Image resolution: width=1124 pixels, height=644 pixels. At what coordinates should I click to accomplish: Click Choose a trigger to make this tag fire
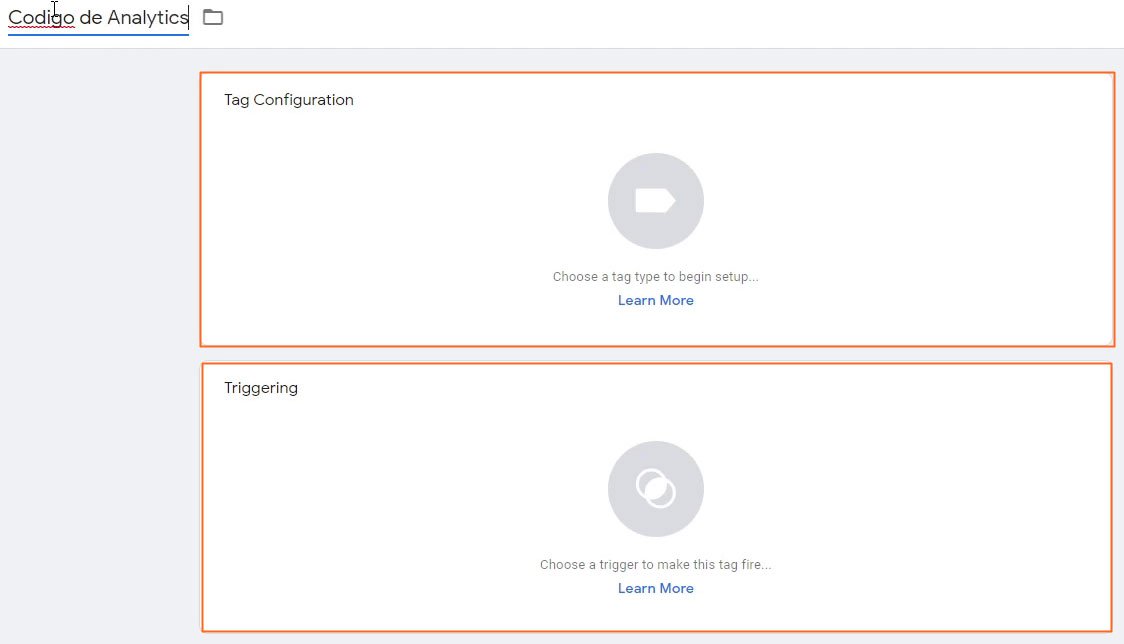pos(656,564)
